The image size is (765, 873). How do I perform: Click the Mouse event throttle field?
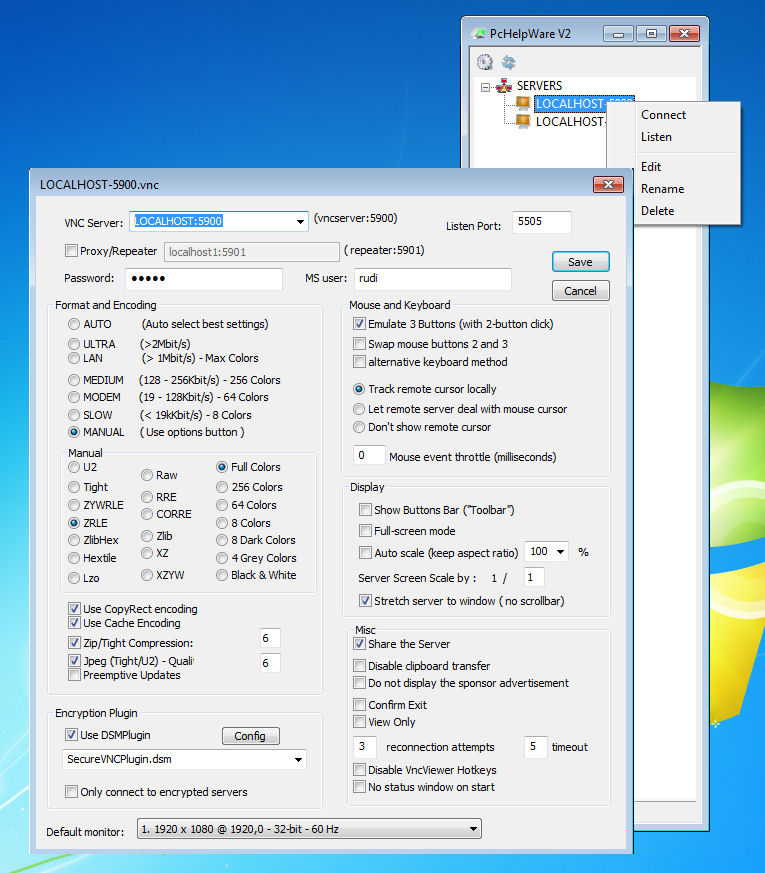click(x=369, y=455)
